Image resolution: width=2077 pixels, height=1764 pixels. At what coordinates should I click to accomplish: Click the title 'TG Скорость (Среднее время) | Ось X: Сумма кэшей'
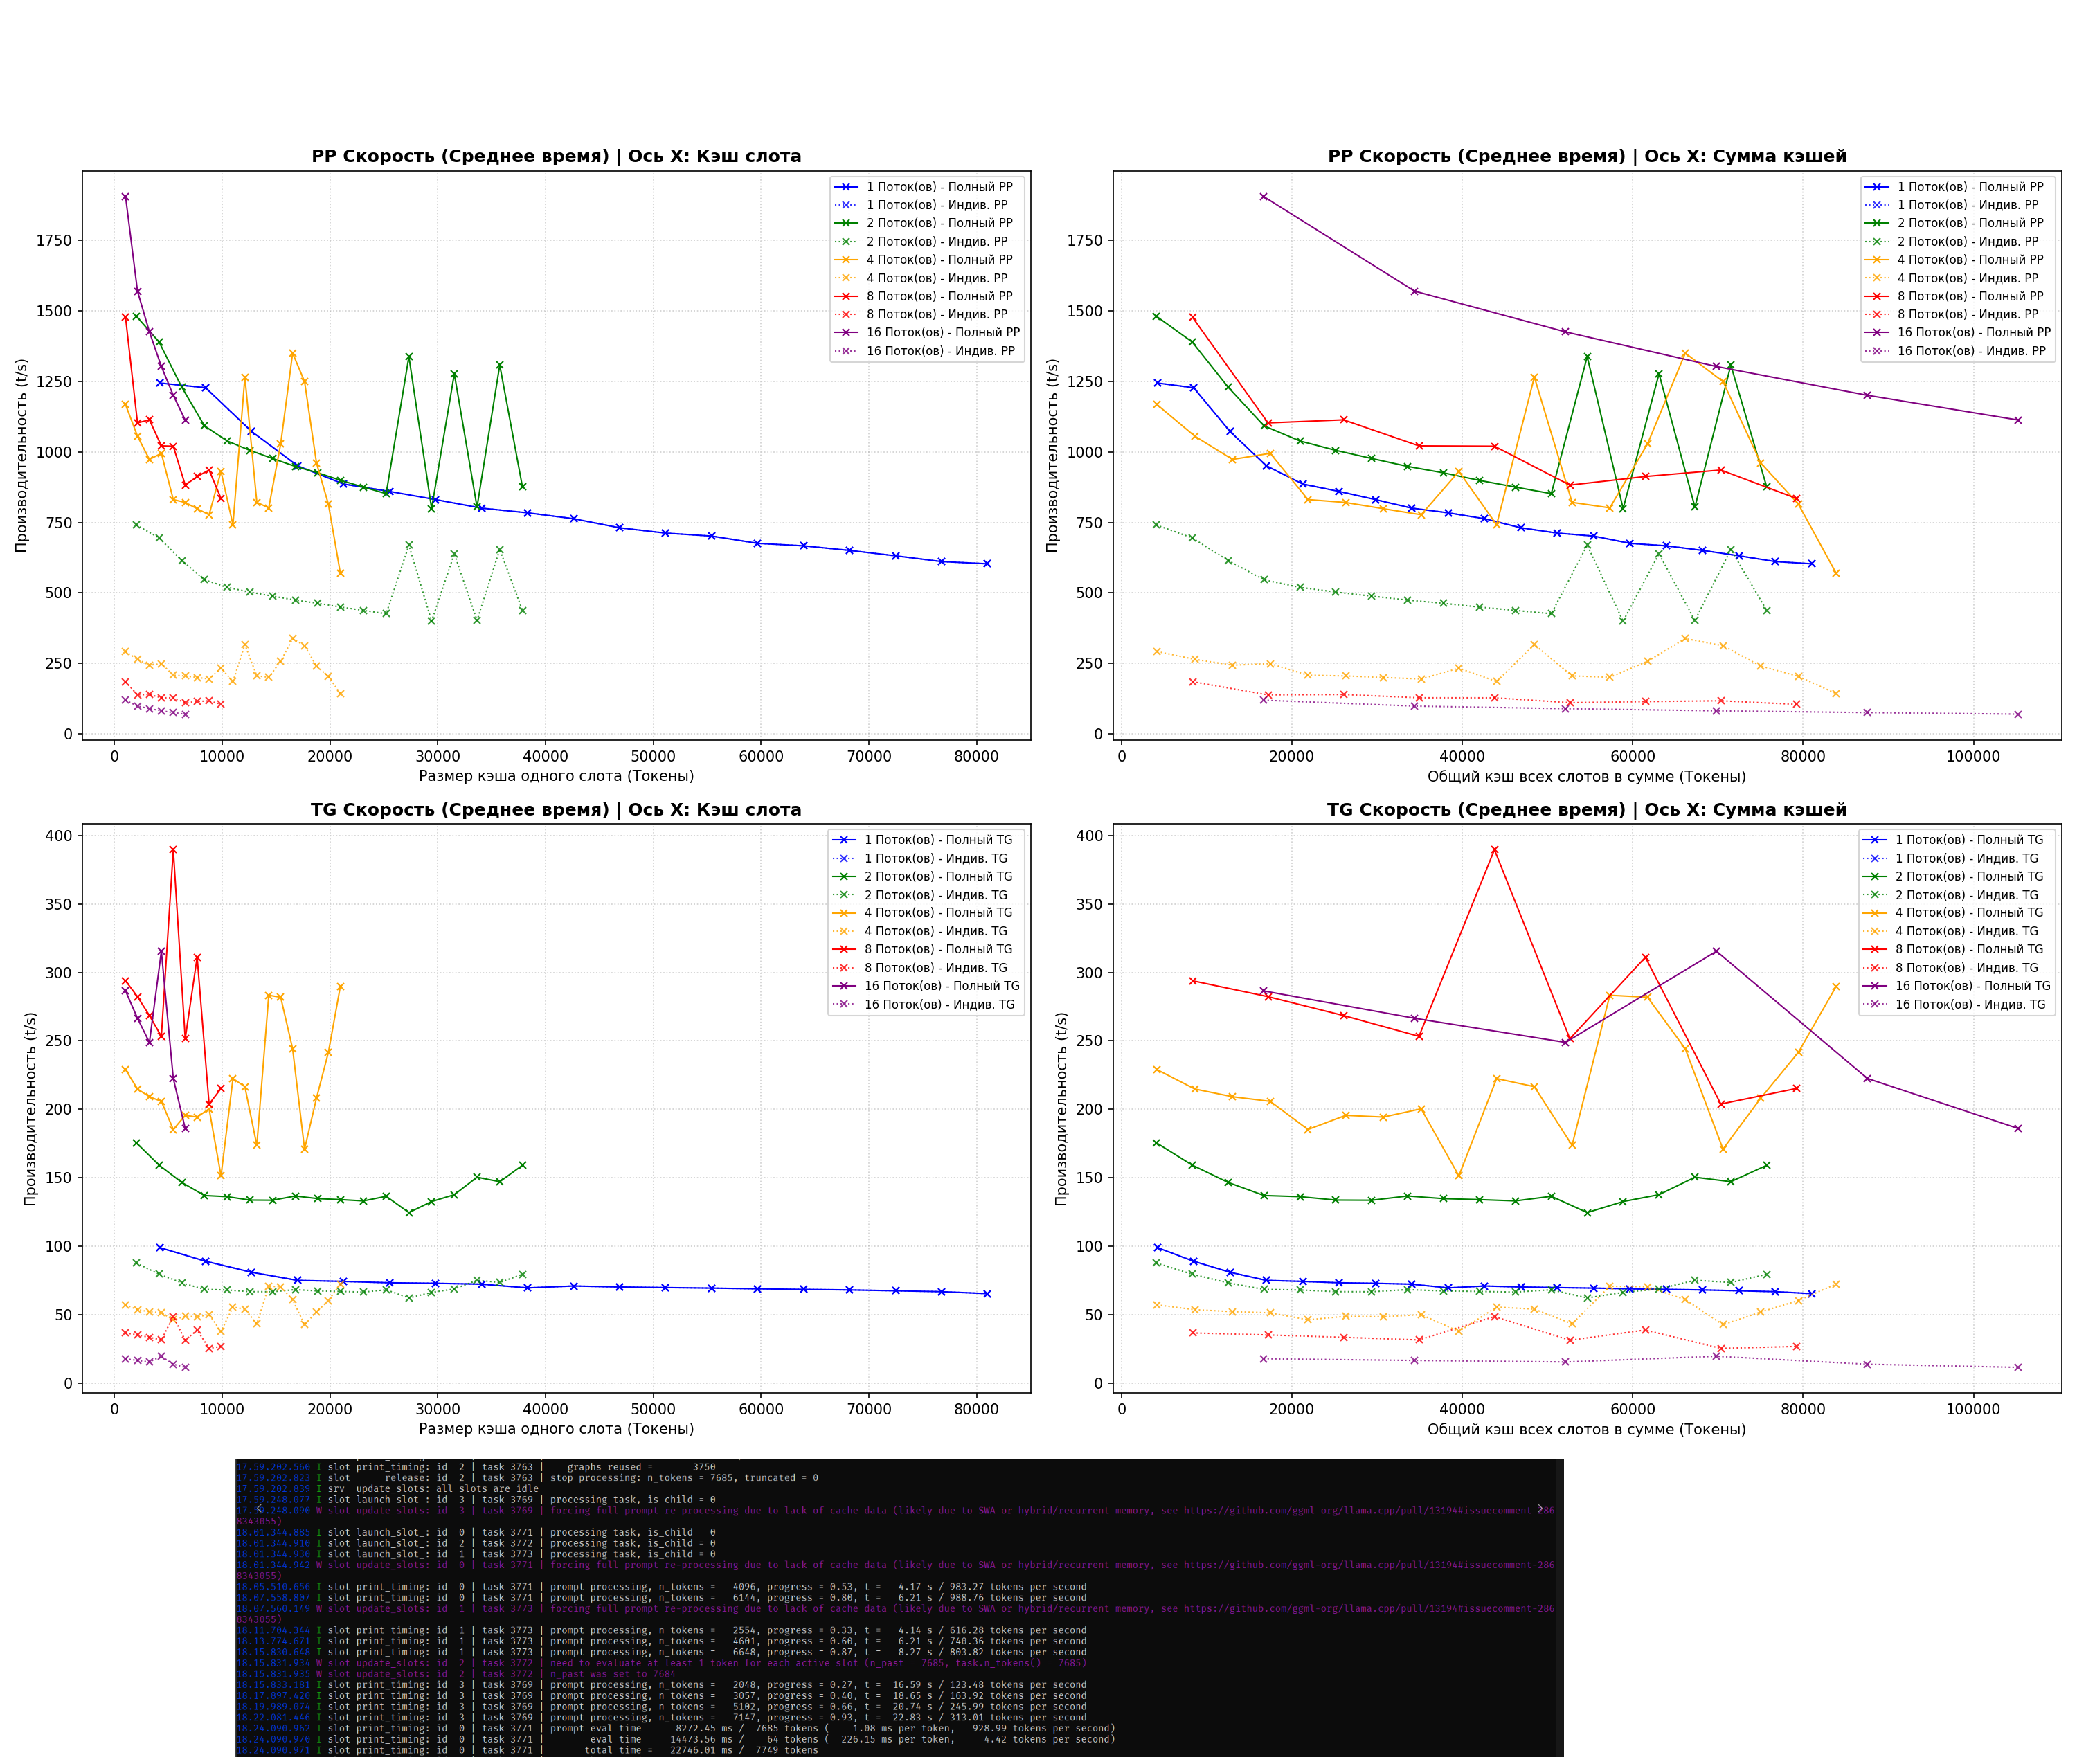click(1586, 809)
